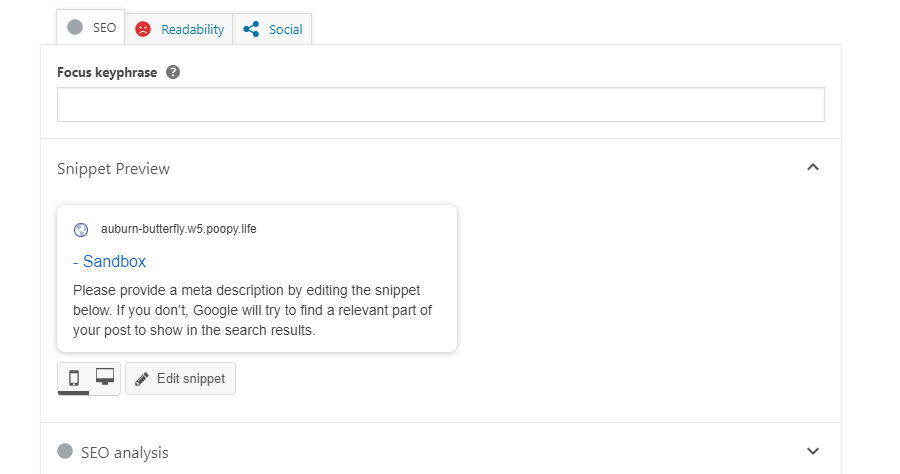Click the Social share icon
The image size is (900, 474).
pos(251,29)
